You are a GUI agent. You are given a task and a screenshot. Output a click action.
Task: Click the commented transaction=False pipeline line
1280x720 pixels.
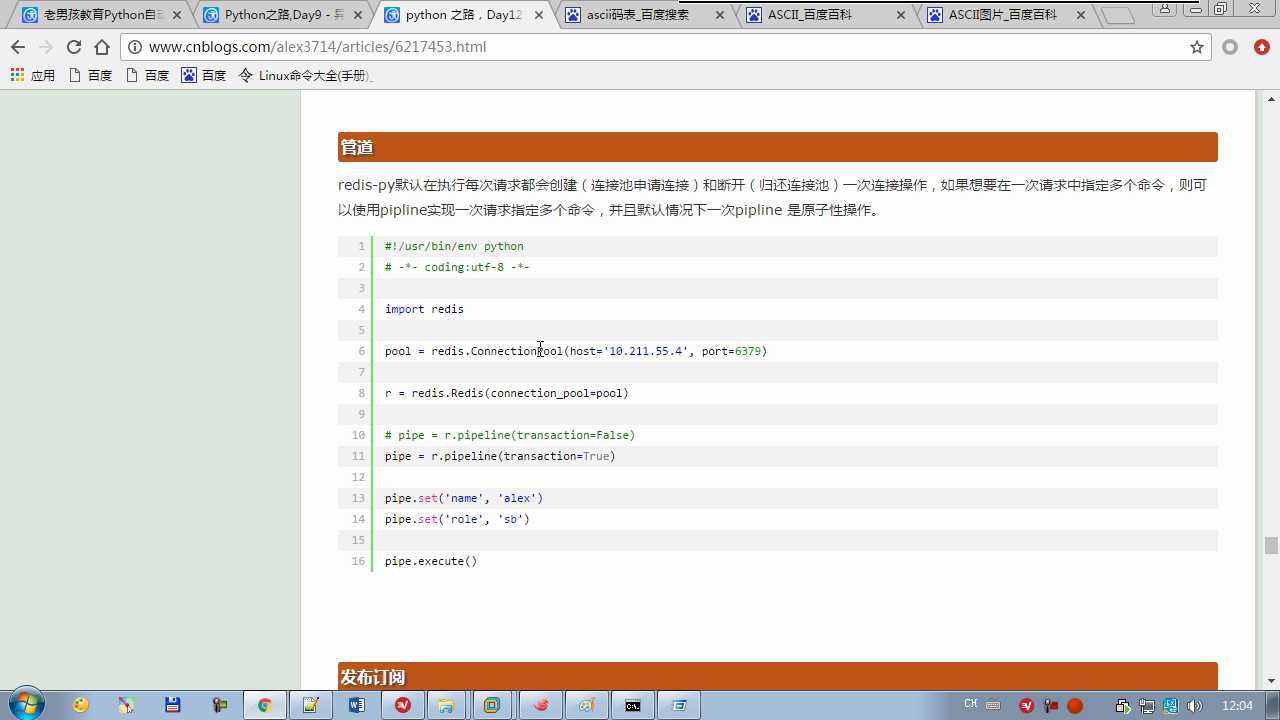click(x=510, y=435)
